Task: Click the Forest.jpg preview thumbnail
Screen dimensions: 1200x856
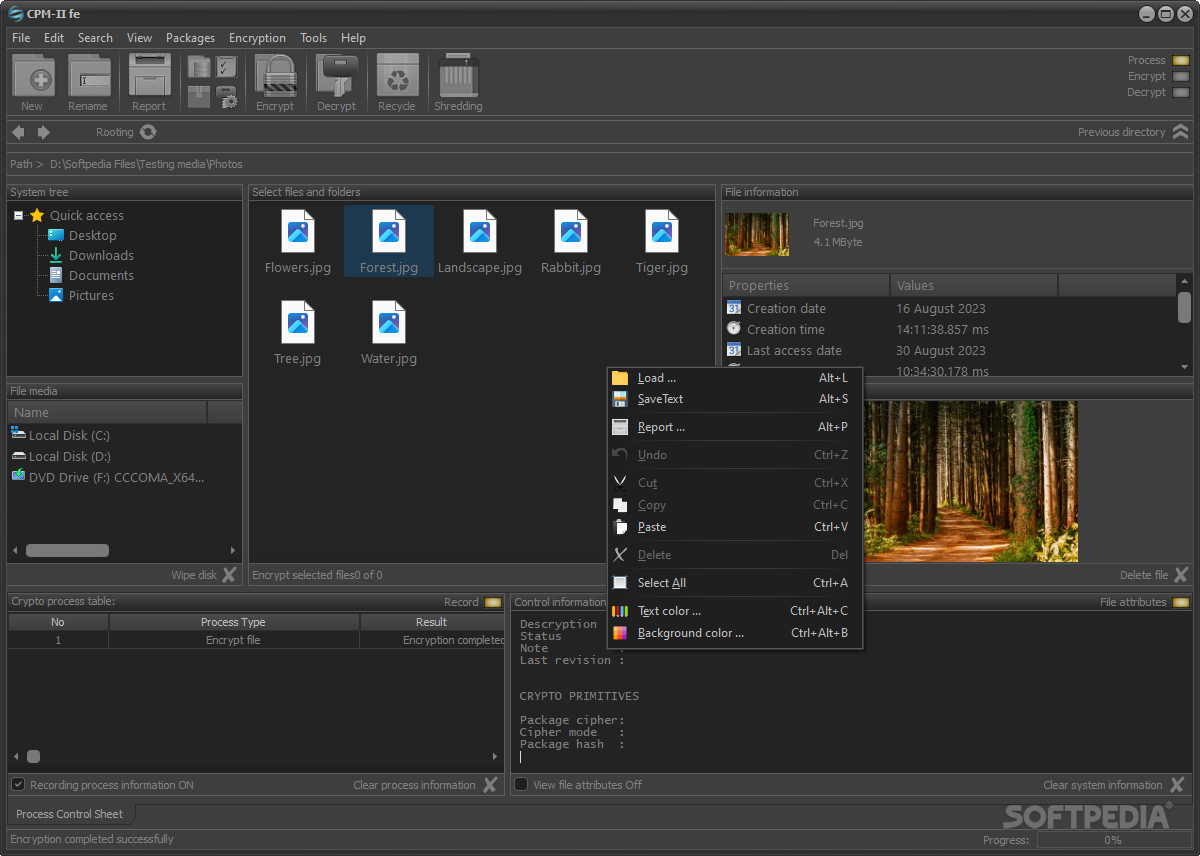Action: coord(757,234)
